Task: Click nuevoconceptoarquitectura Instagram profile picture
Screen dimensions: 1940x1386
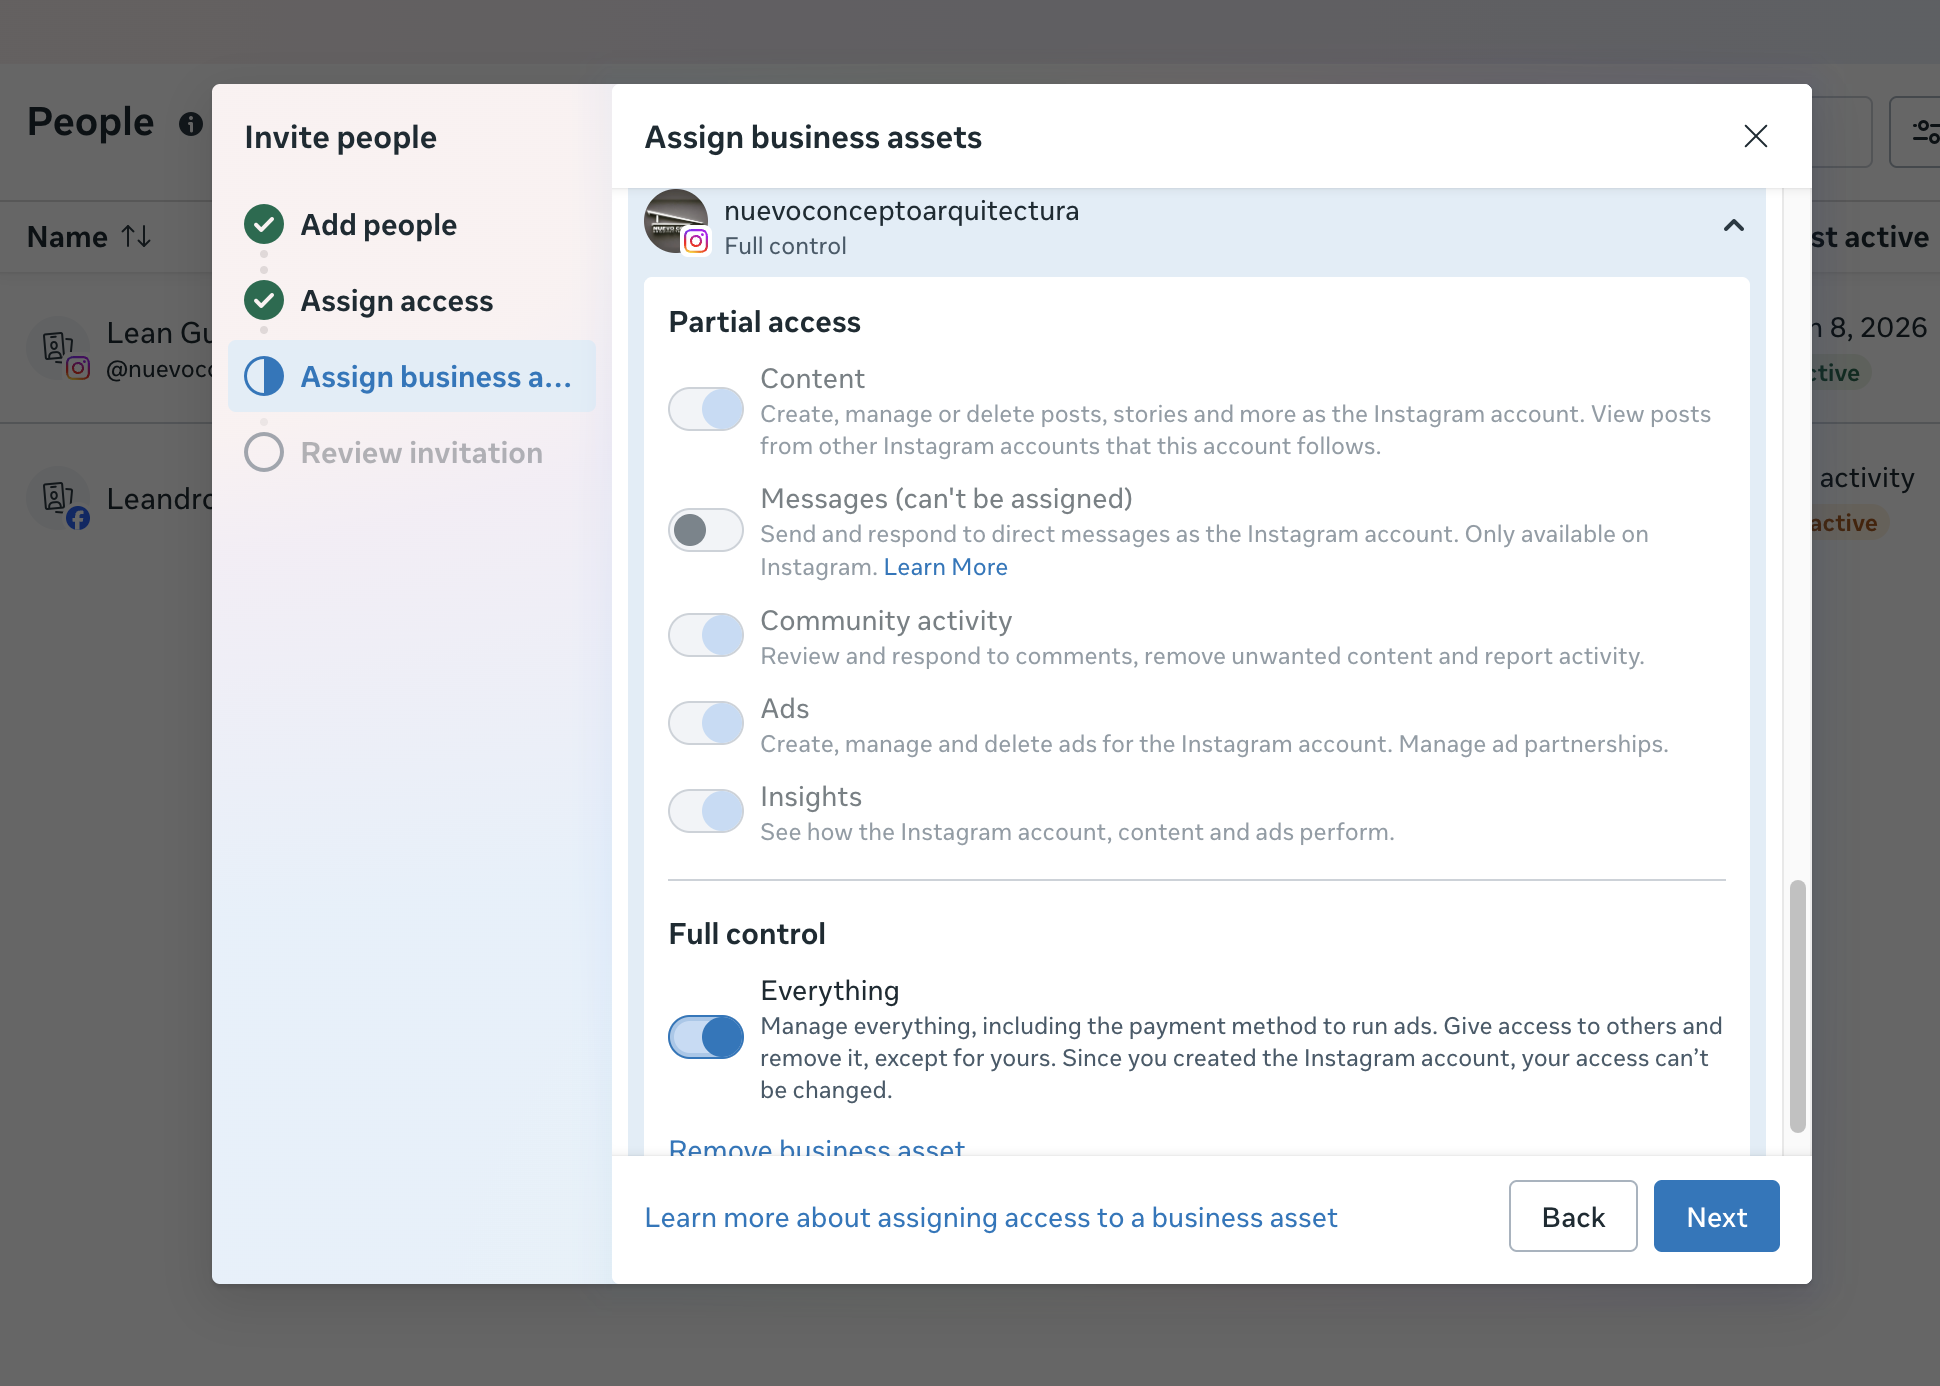Action: click(676, 221)
